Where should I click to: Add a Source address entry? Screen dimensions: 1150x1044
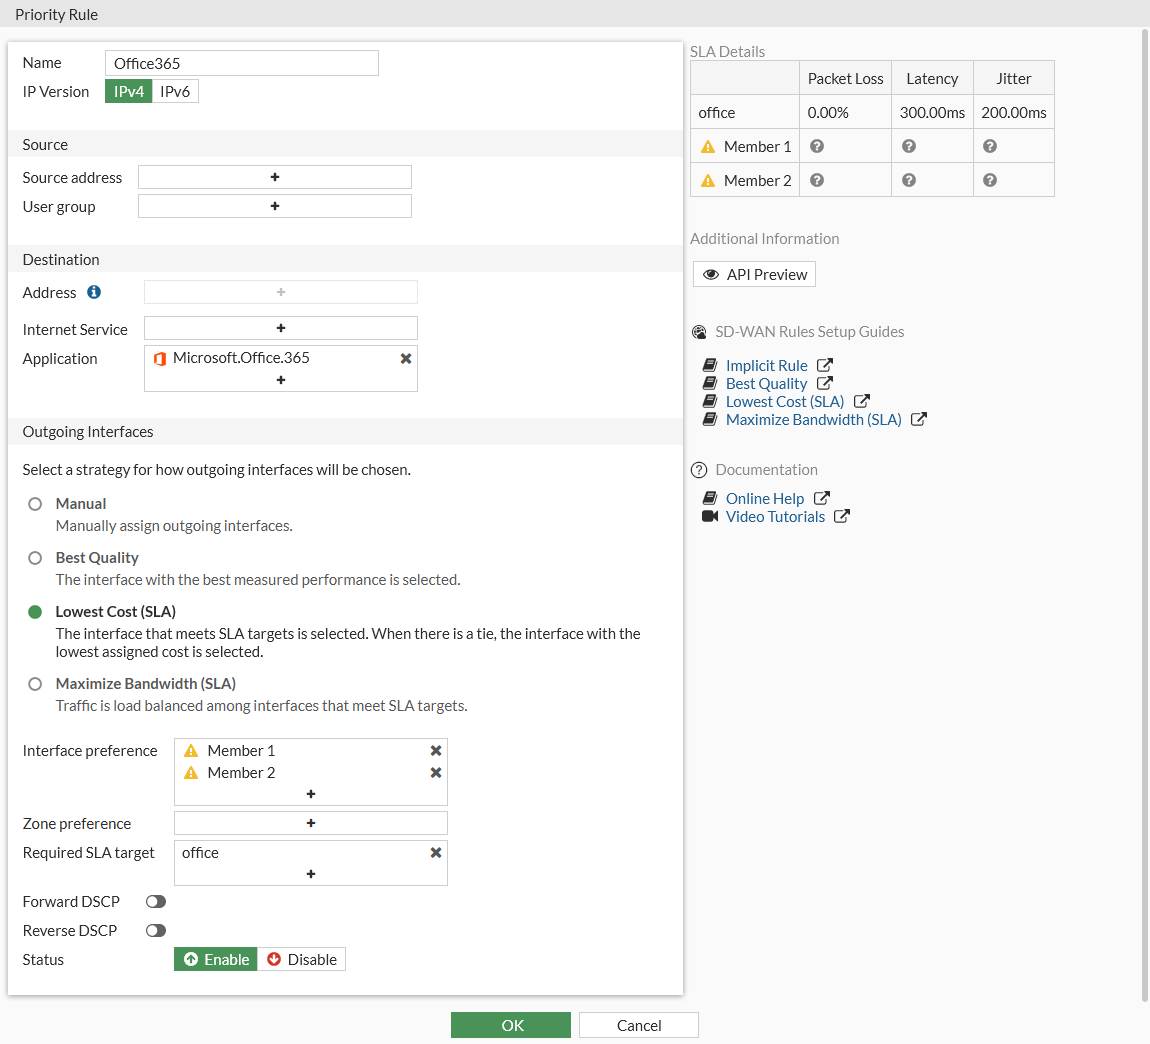tap(275, 177)
